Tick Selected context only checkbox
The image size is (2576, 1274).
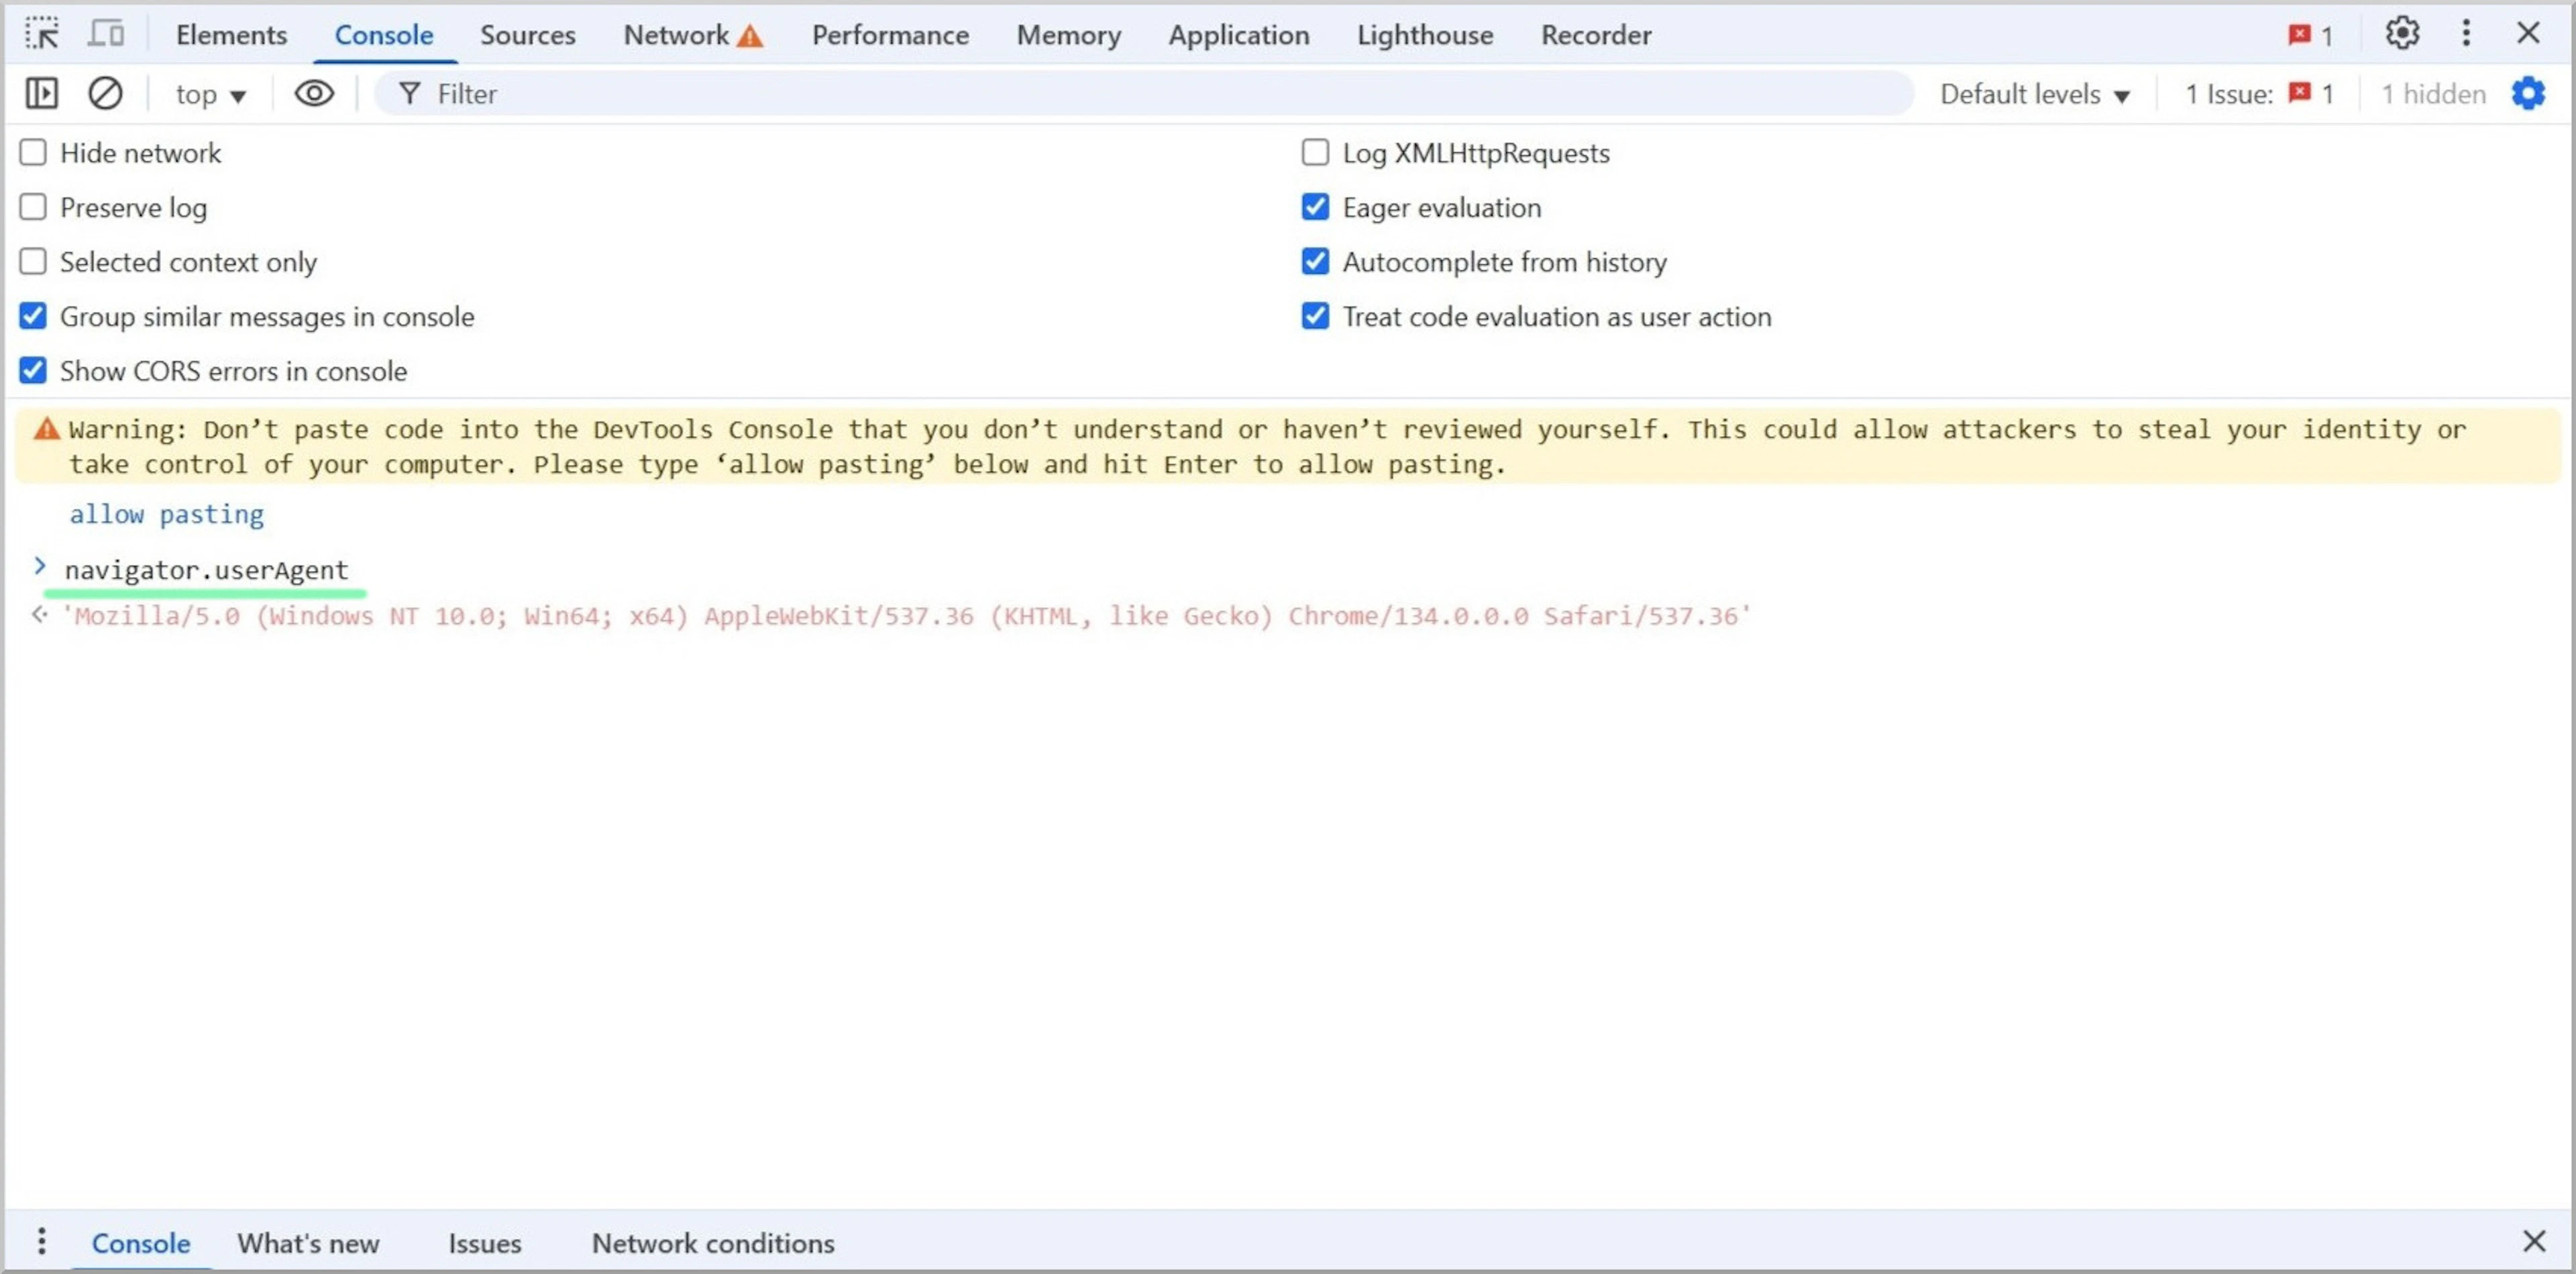pos(33,261)
